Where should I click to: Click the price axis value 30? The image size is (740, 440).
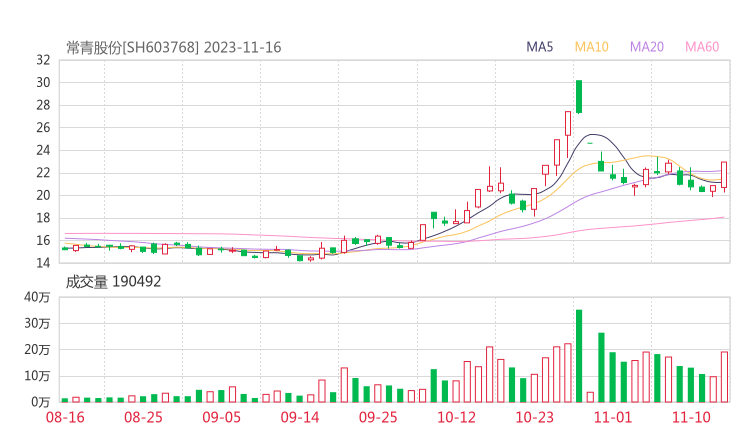43,83
